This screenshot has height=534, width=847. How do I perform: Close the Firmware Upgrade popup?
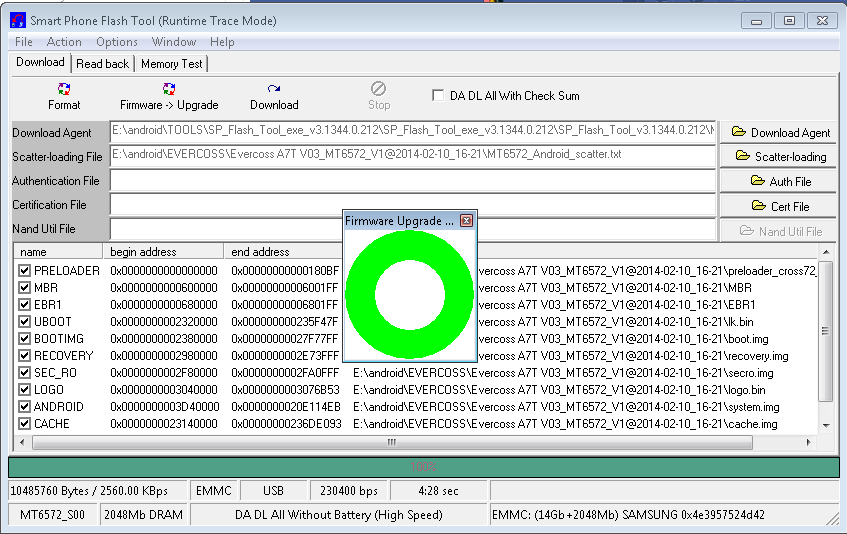pos(467,220)
